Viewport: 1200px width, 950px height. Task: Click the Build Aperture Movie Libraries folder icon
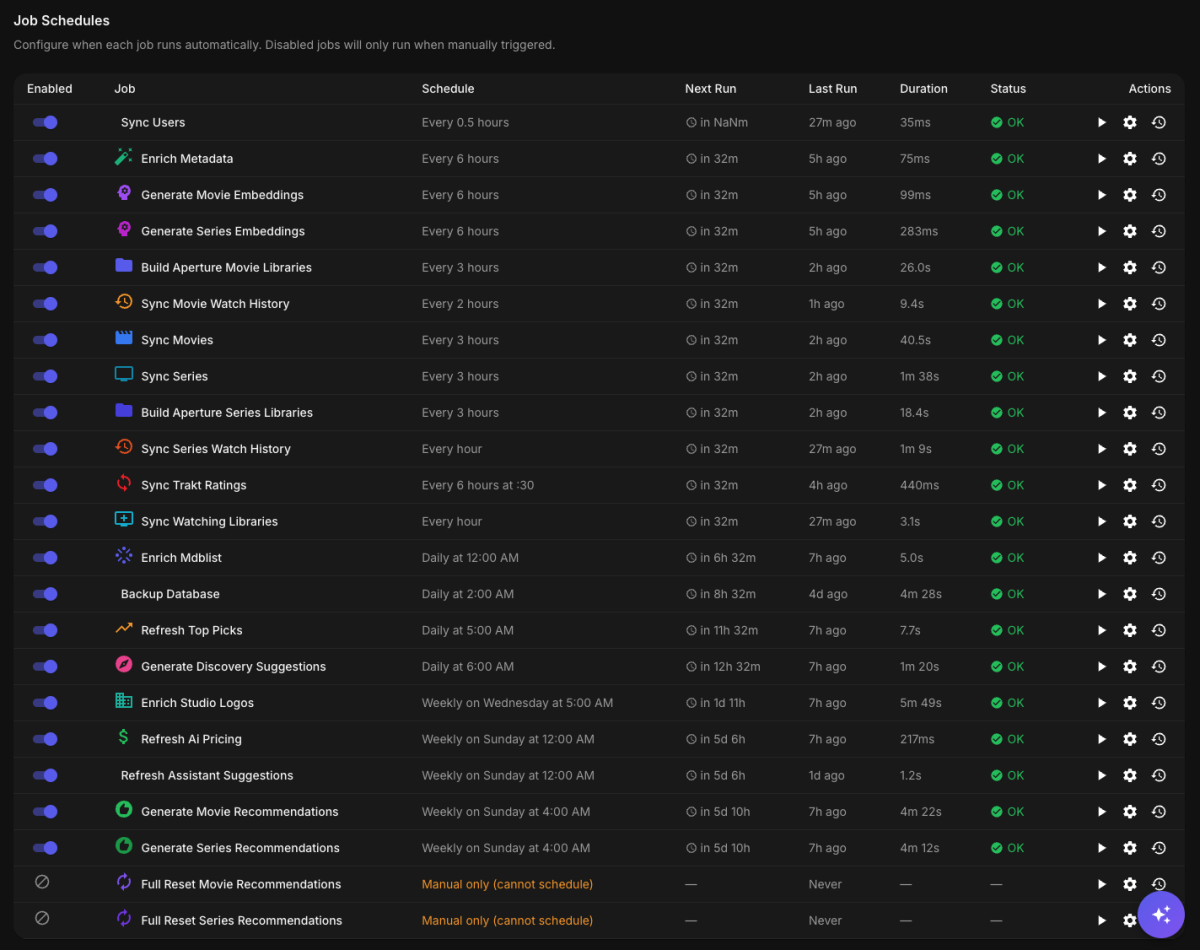coord(124,267)
